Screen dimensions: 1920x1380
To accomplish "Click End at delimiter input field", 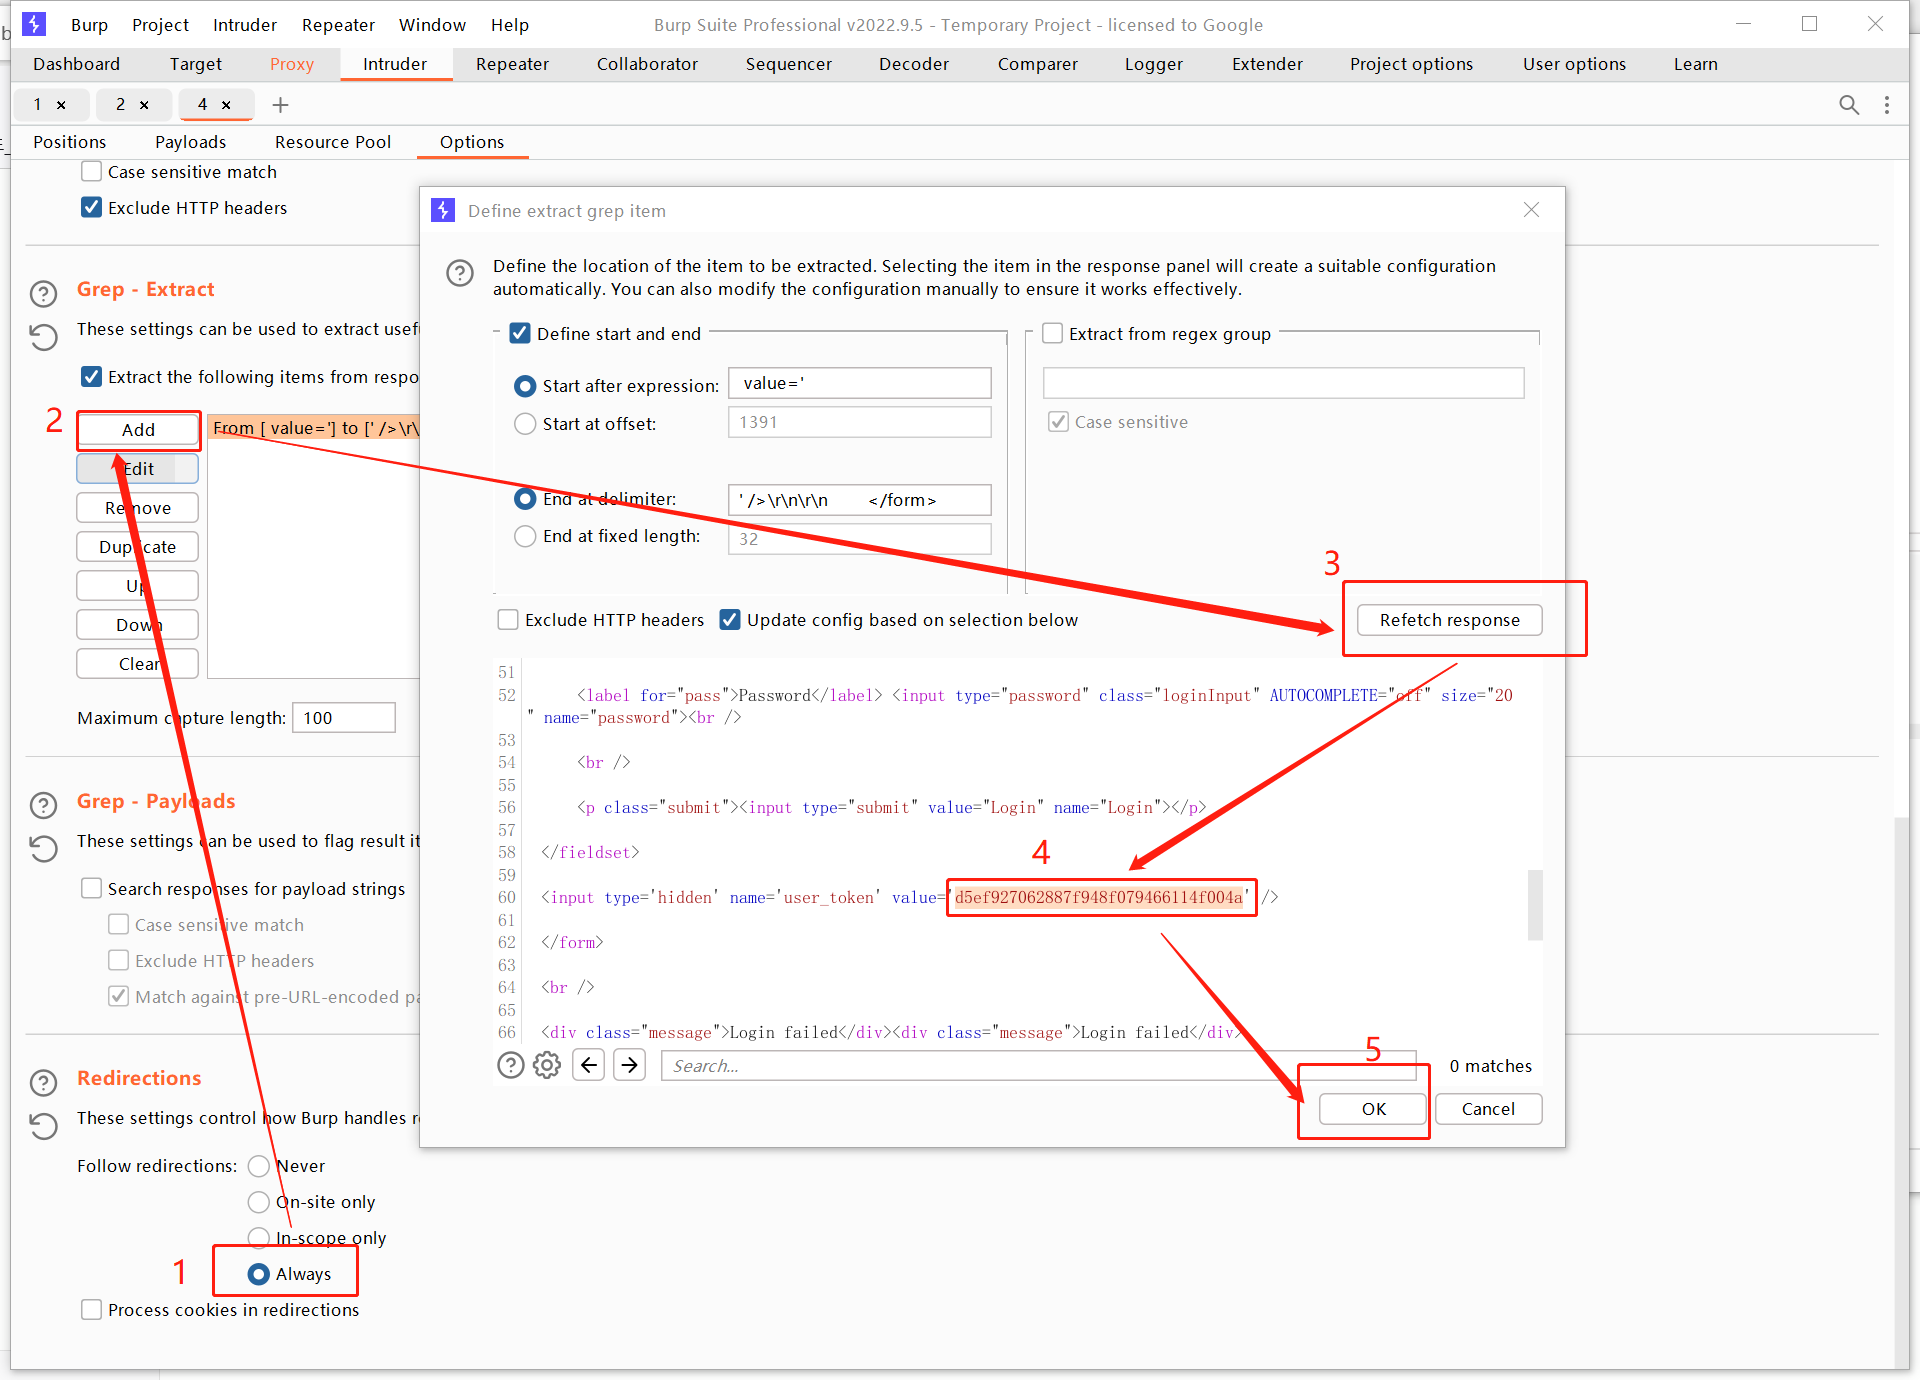I will tap(859, 500).
